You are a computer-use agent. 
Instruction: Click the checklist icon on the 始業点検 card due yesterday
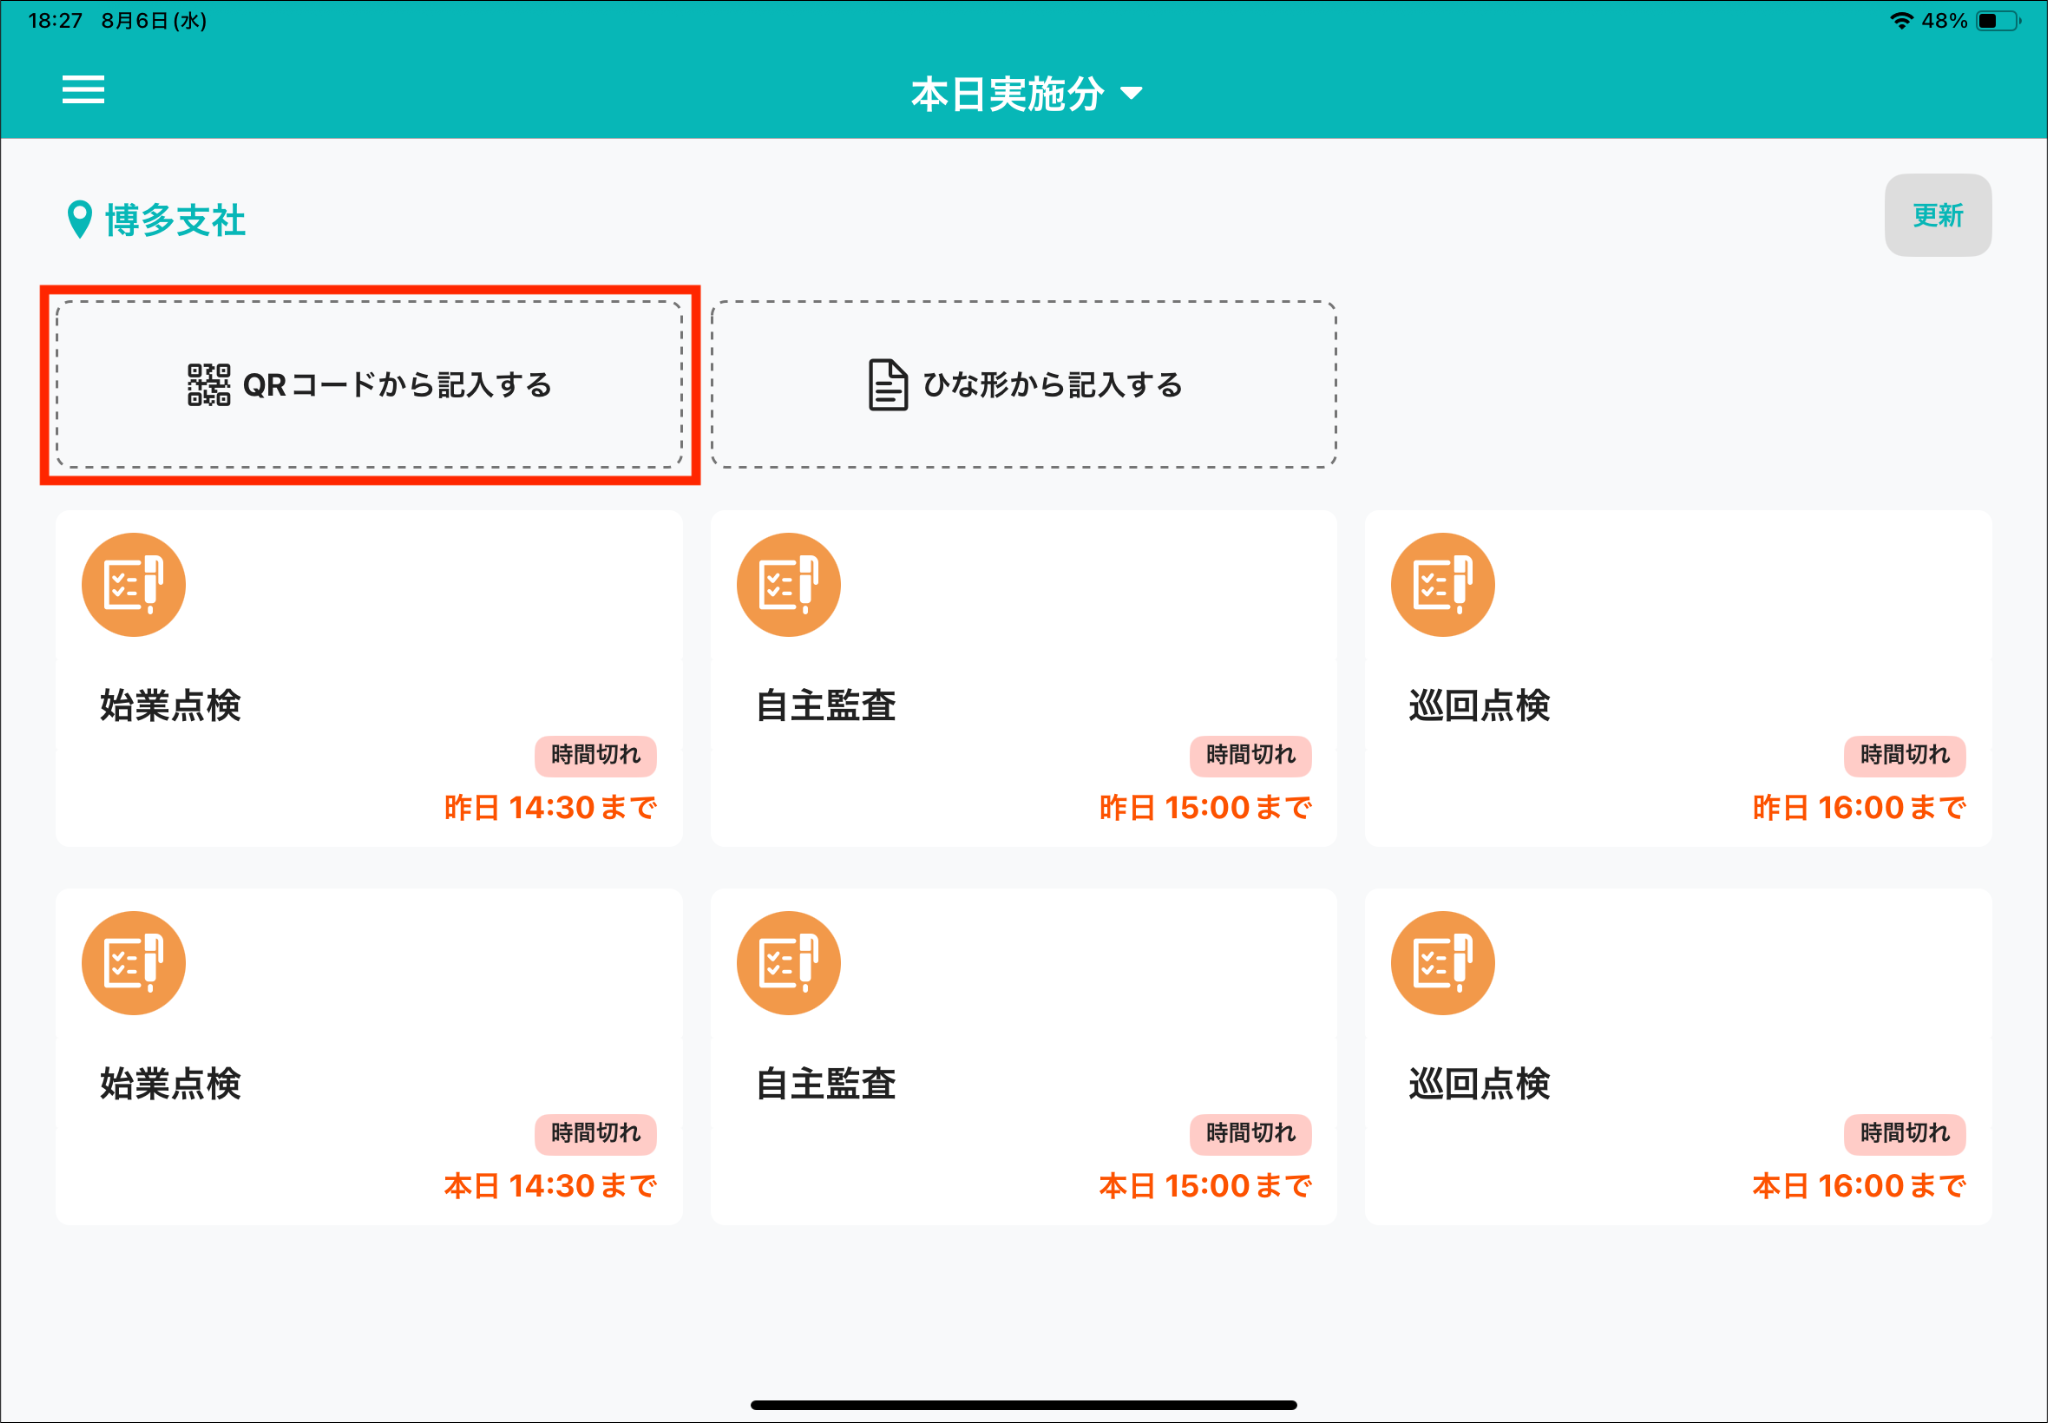click(x=134, y=585)
